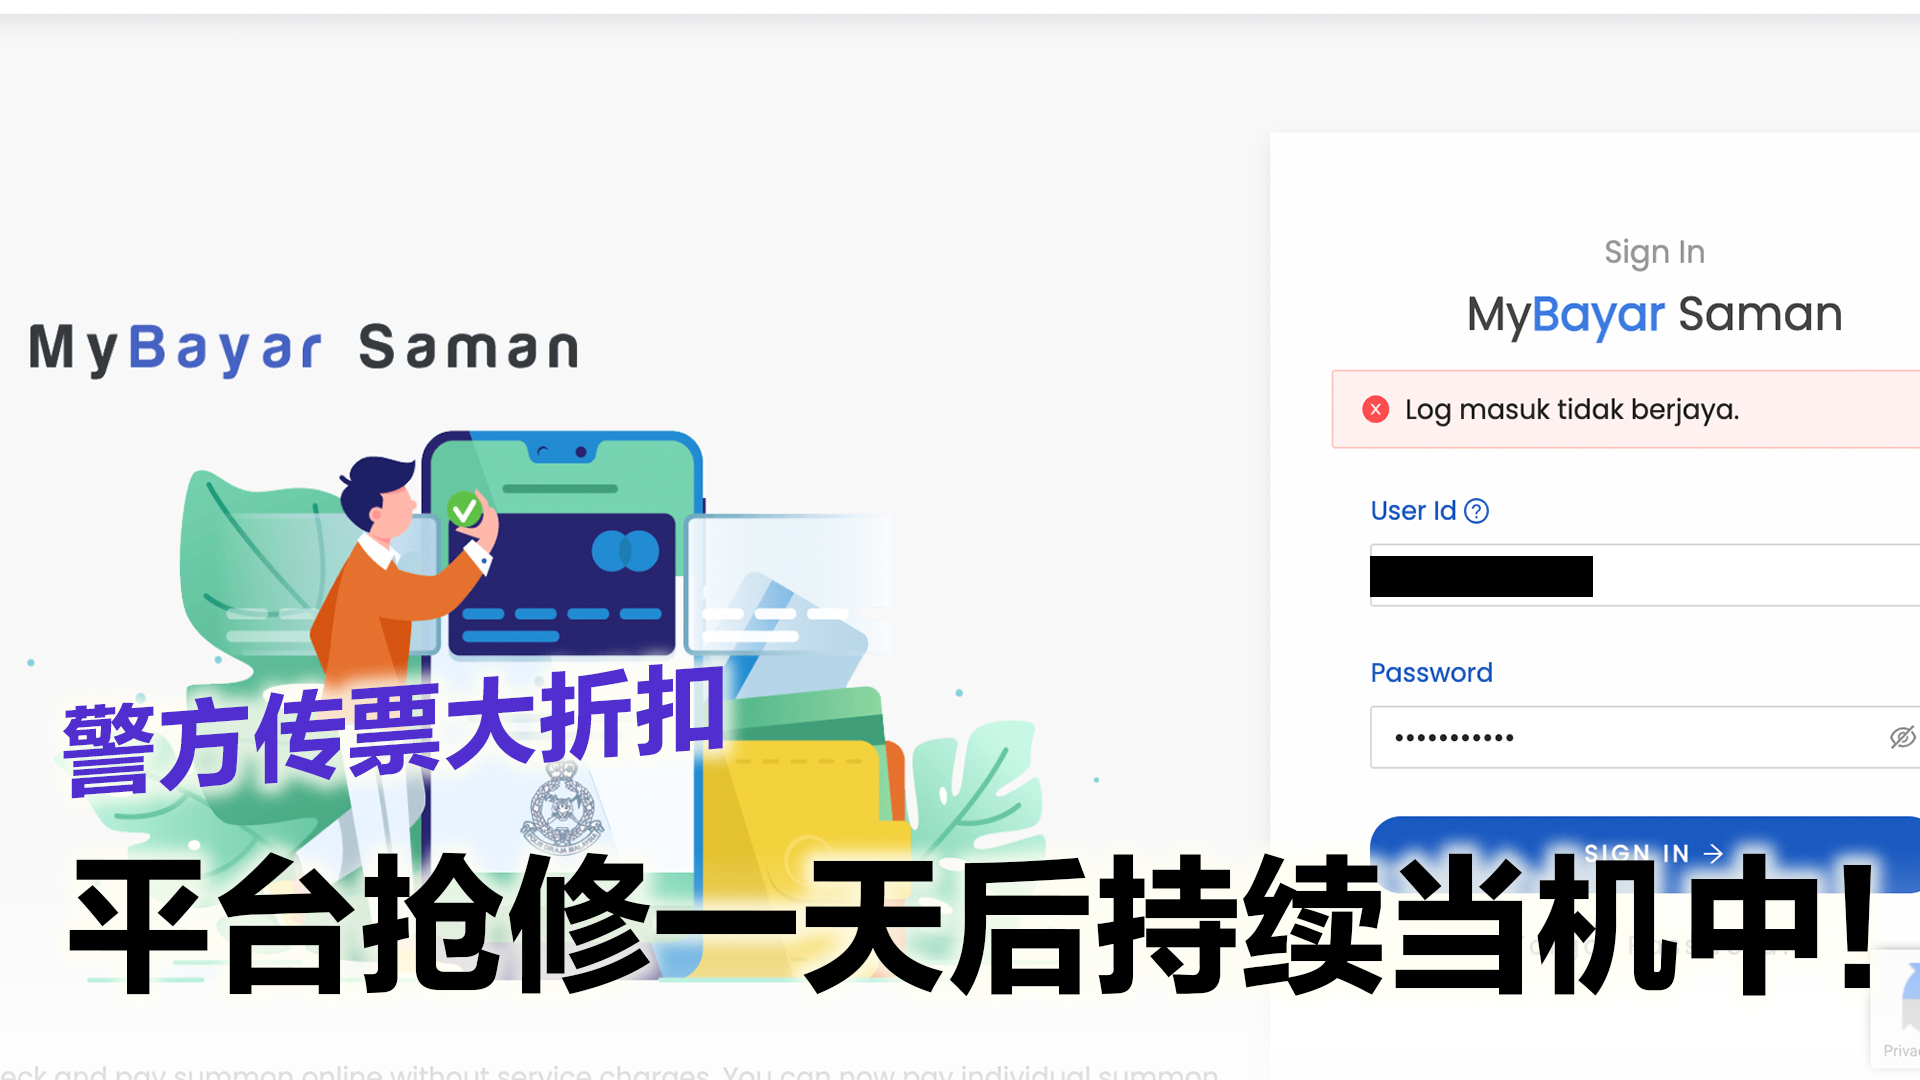Click the Log masuk tidak berjaya alert
Viewport: 1920px width, 1080px height.
pyautogui.click(x=1626, y=409)
